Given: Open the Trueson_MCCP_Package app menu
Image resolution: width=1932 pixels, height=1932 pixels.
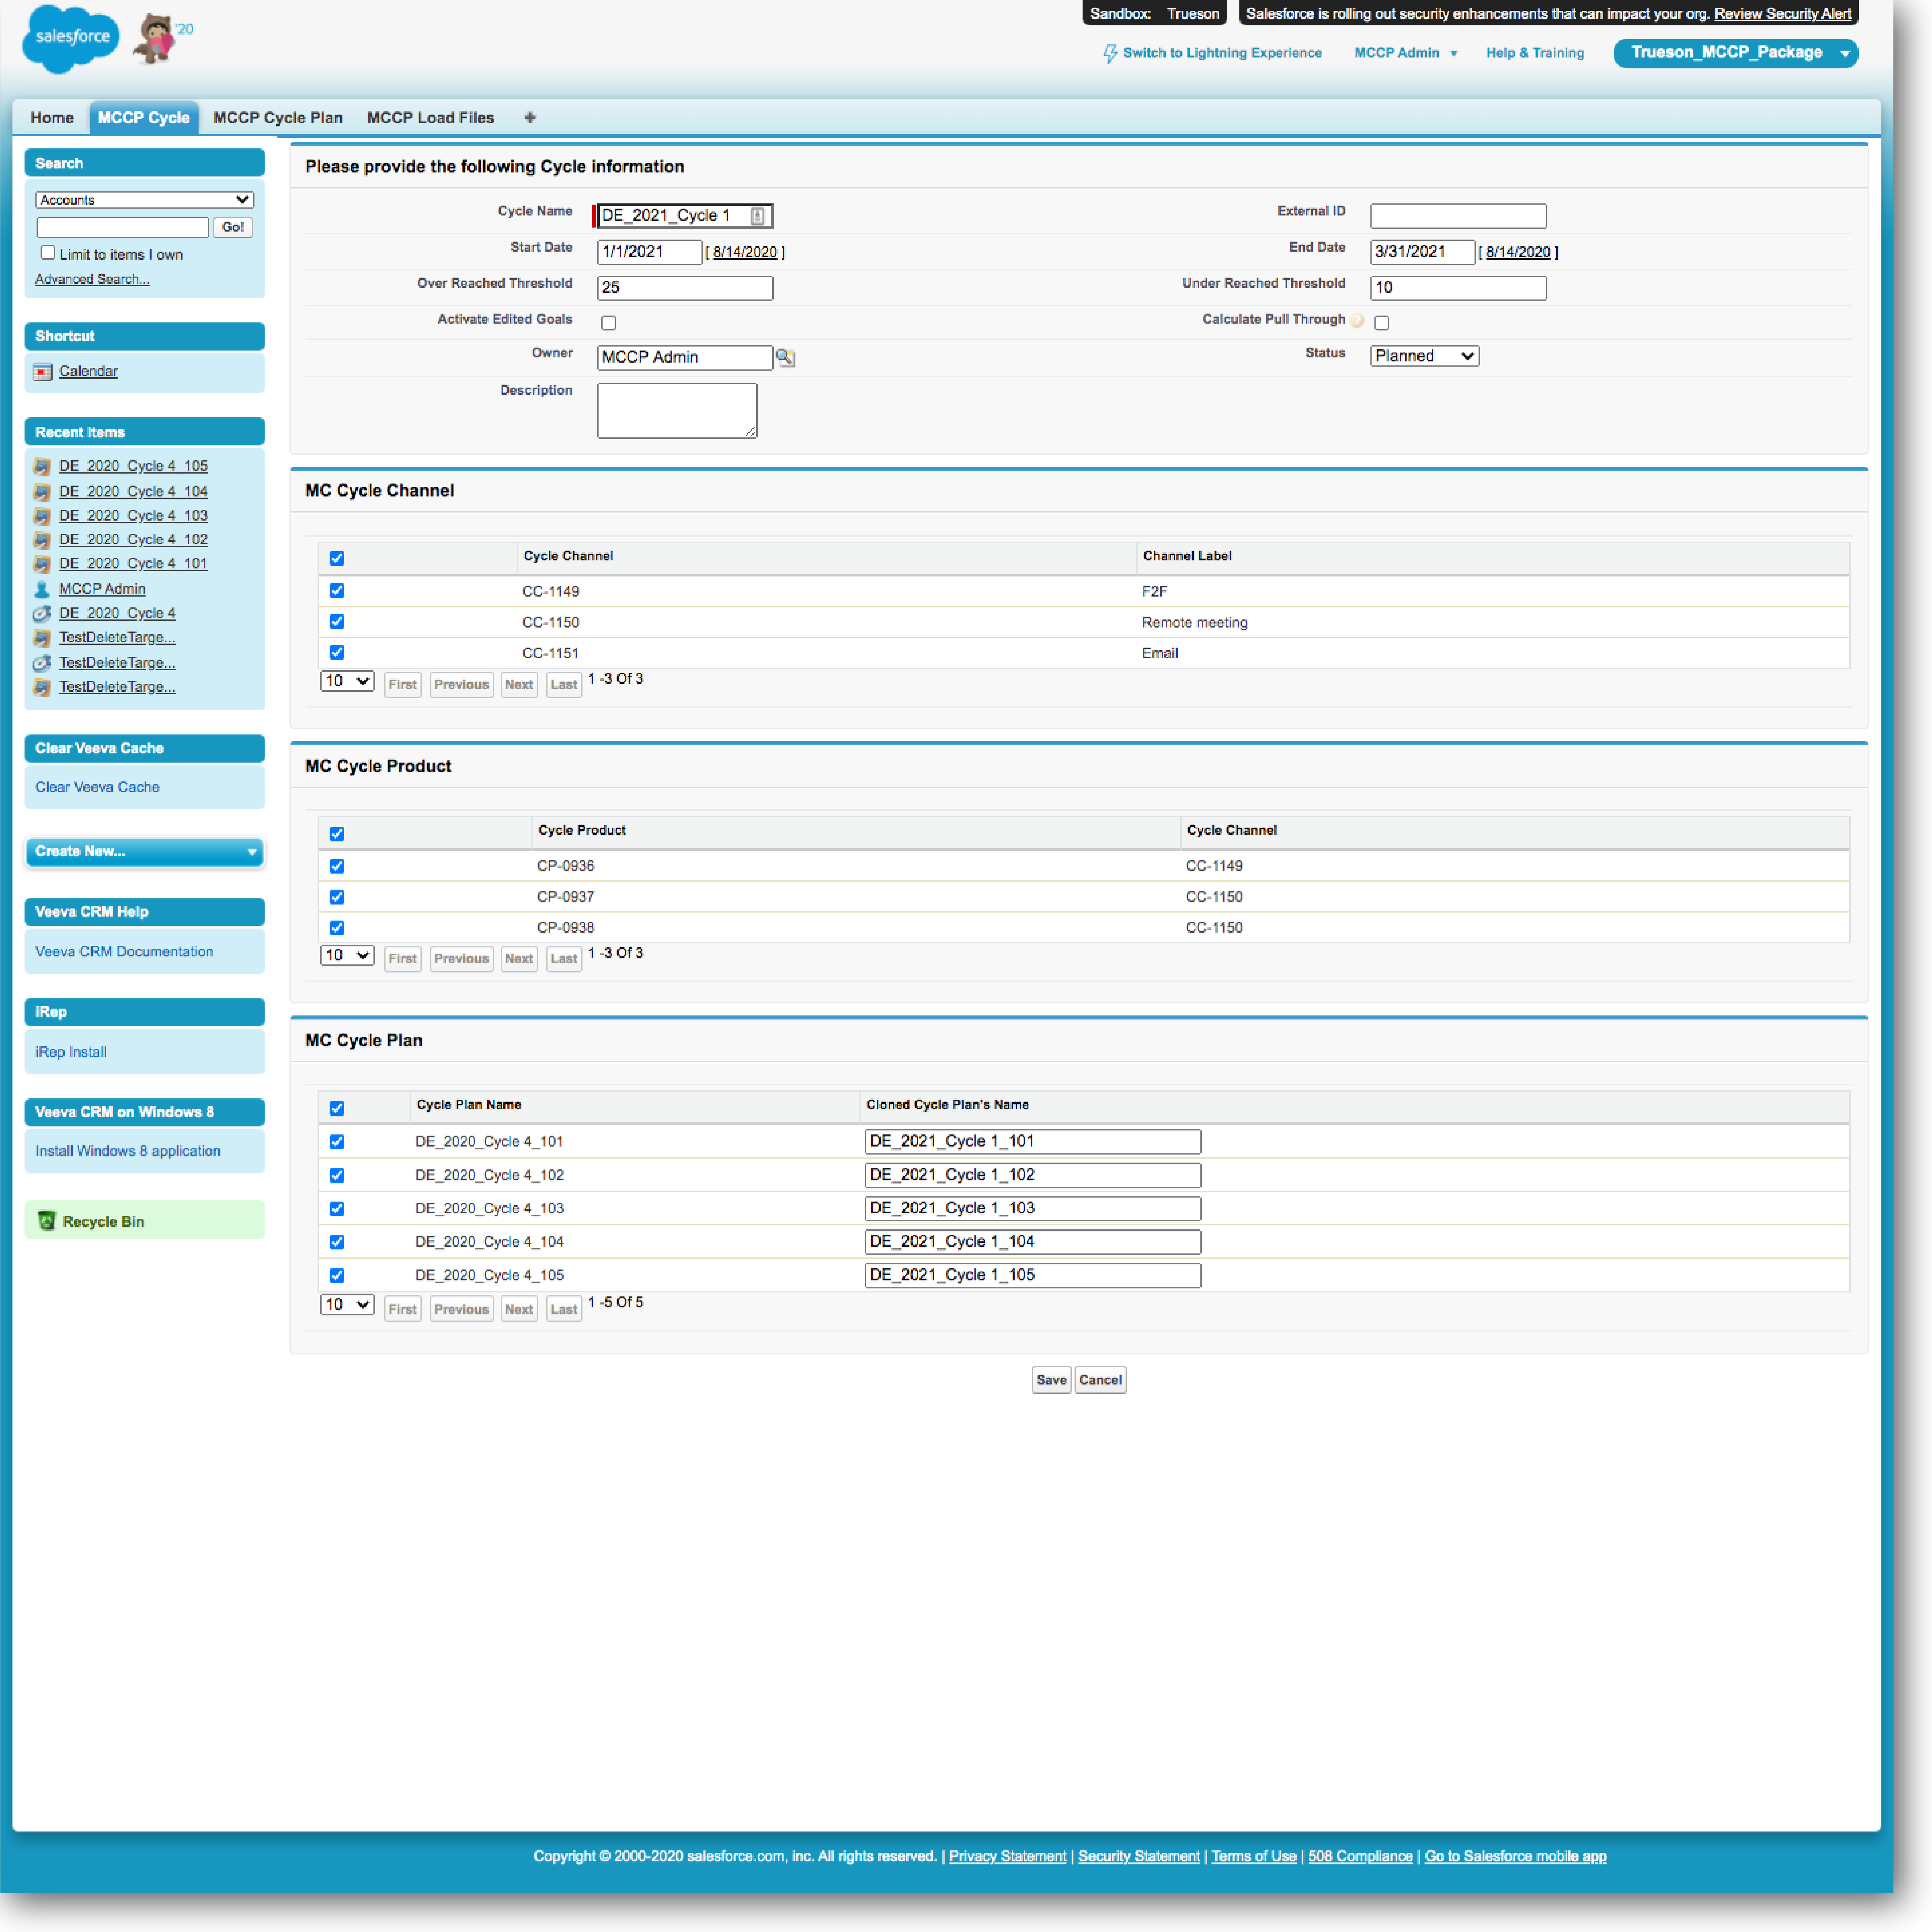Looking at the screenshot, I should [1735, 53].
